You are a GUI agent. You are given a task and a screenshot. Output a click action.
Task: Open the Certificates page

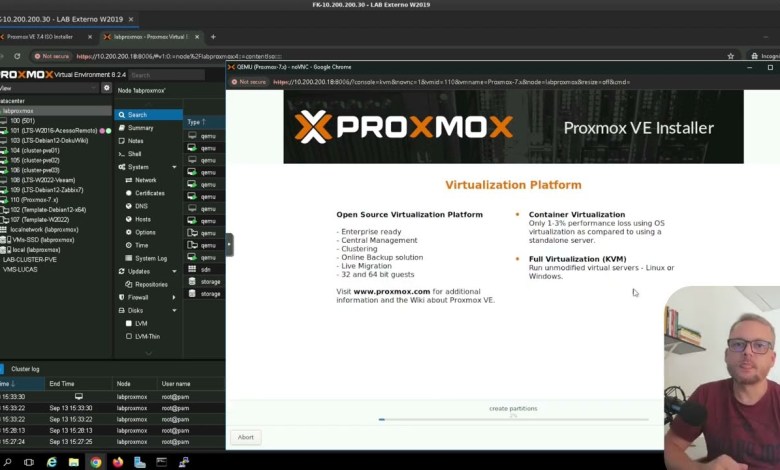(149, 193)
